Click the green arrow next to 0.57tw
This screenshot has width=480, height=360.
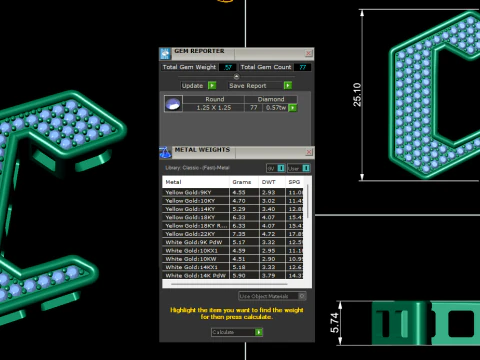click(292, 108)
